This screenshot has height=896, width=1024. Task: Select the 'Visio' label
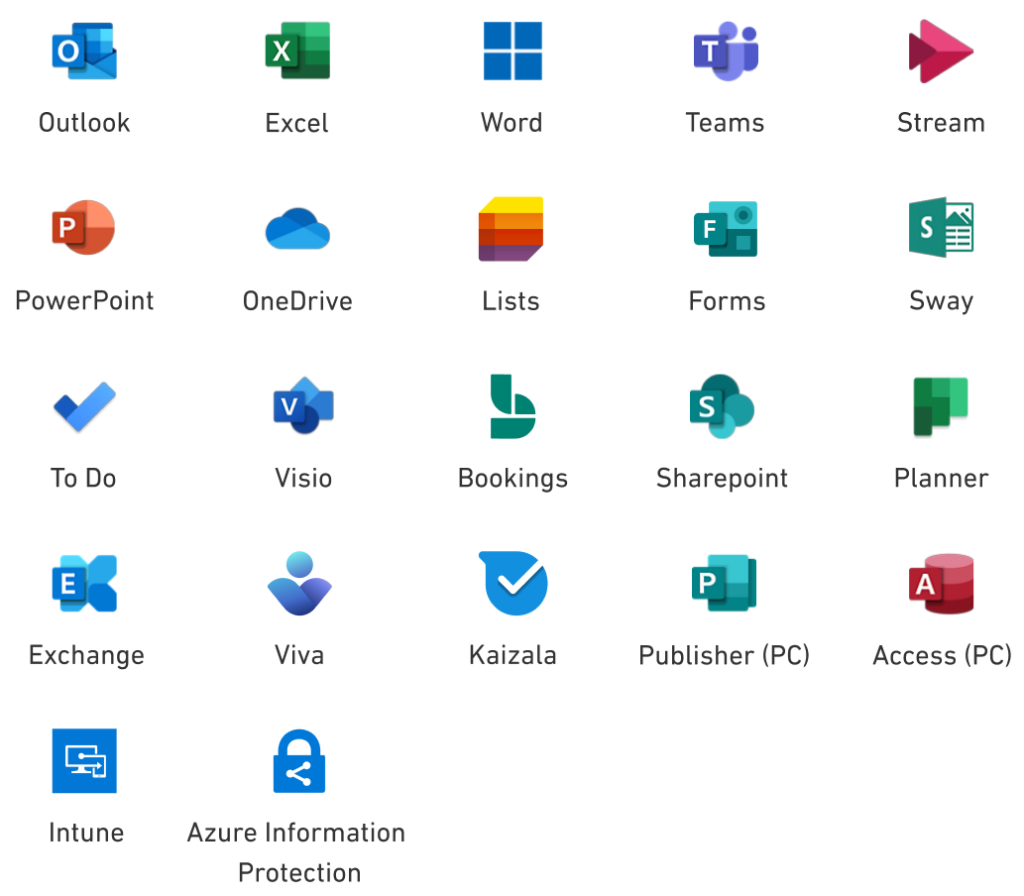click(x=304, y=478)
